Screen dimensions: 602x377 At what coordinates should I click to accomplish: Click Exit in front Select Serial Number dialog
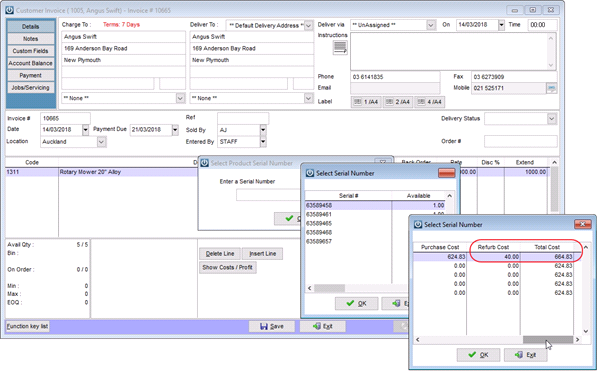tap(526, 355)
